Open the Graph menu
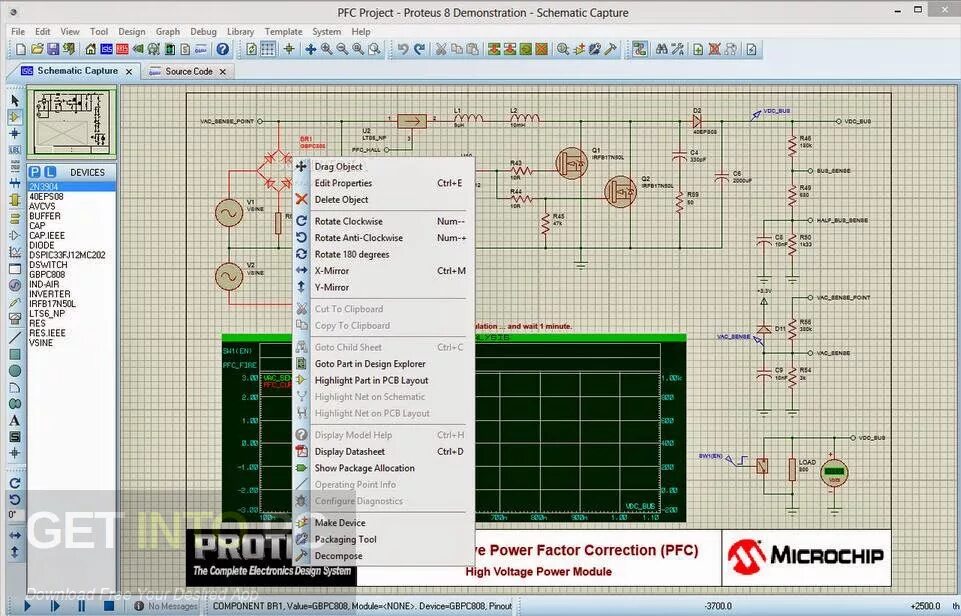 click(167, 31)
